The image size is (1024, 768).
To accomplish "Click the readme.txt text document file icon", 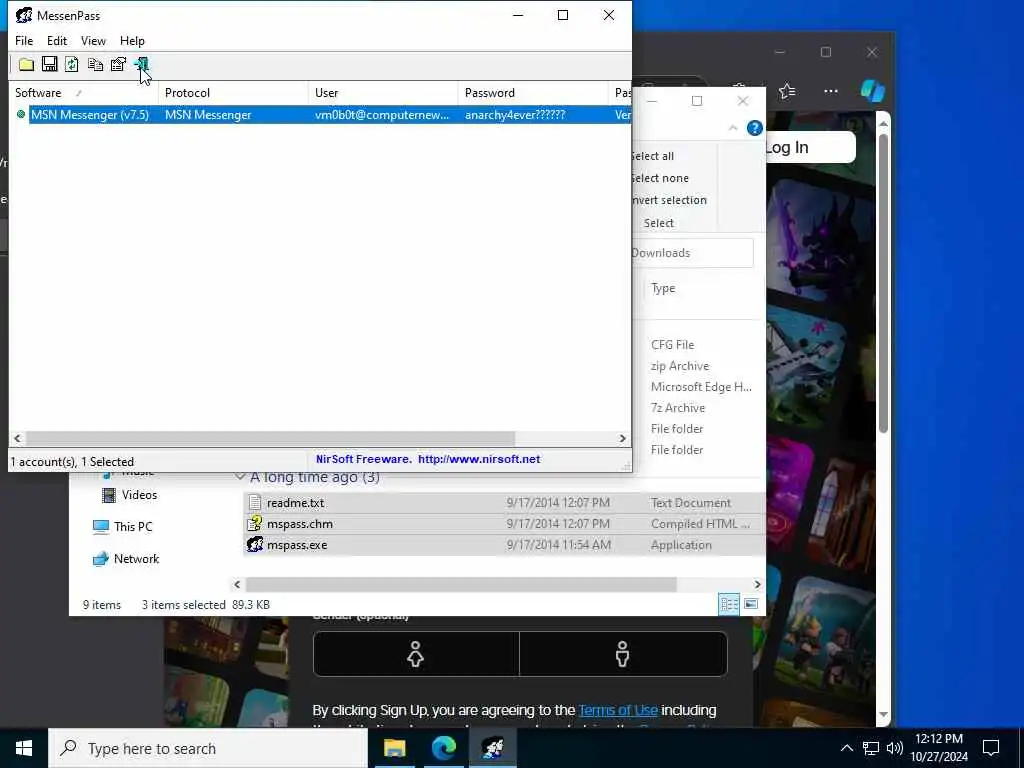I will pyautogui.click(x=255, y=503).
